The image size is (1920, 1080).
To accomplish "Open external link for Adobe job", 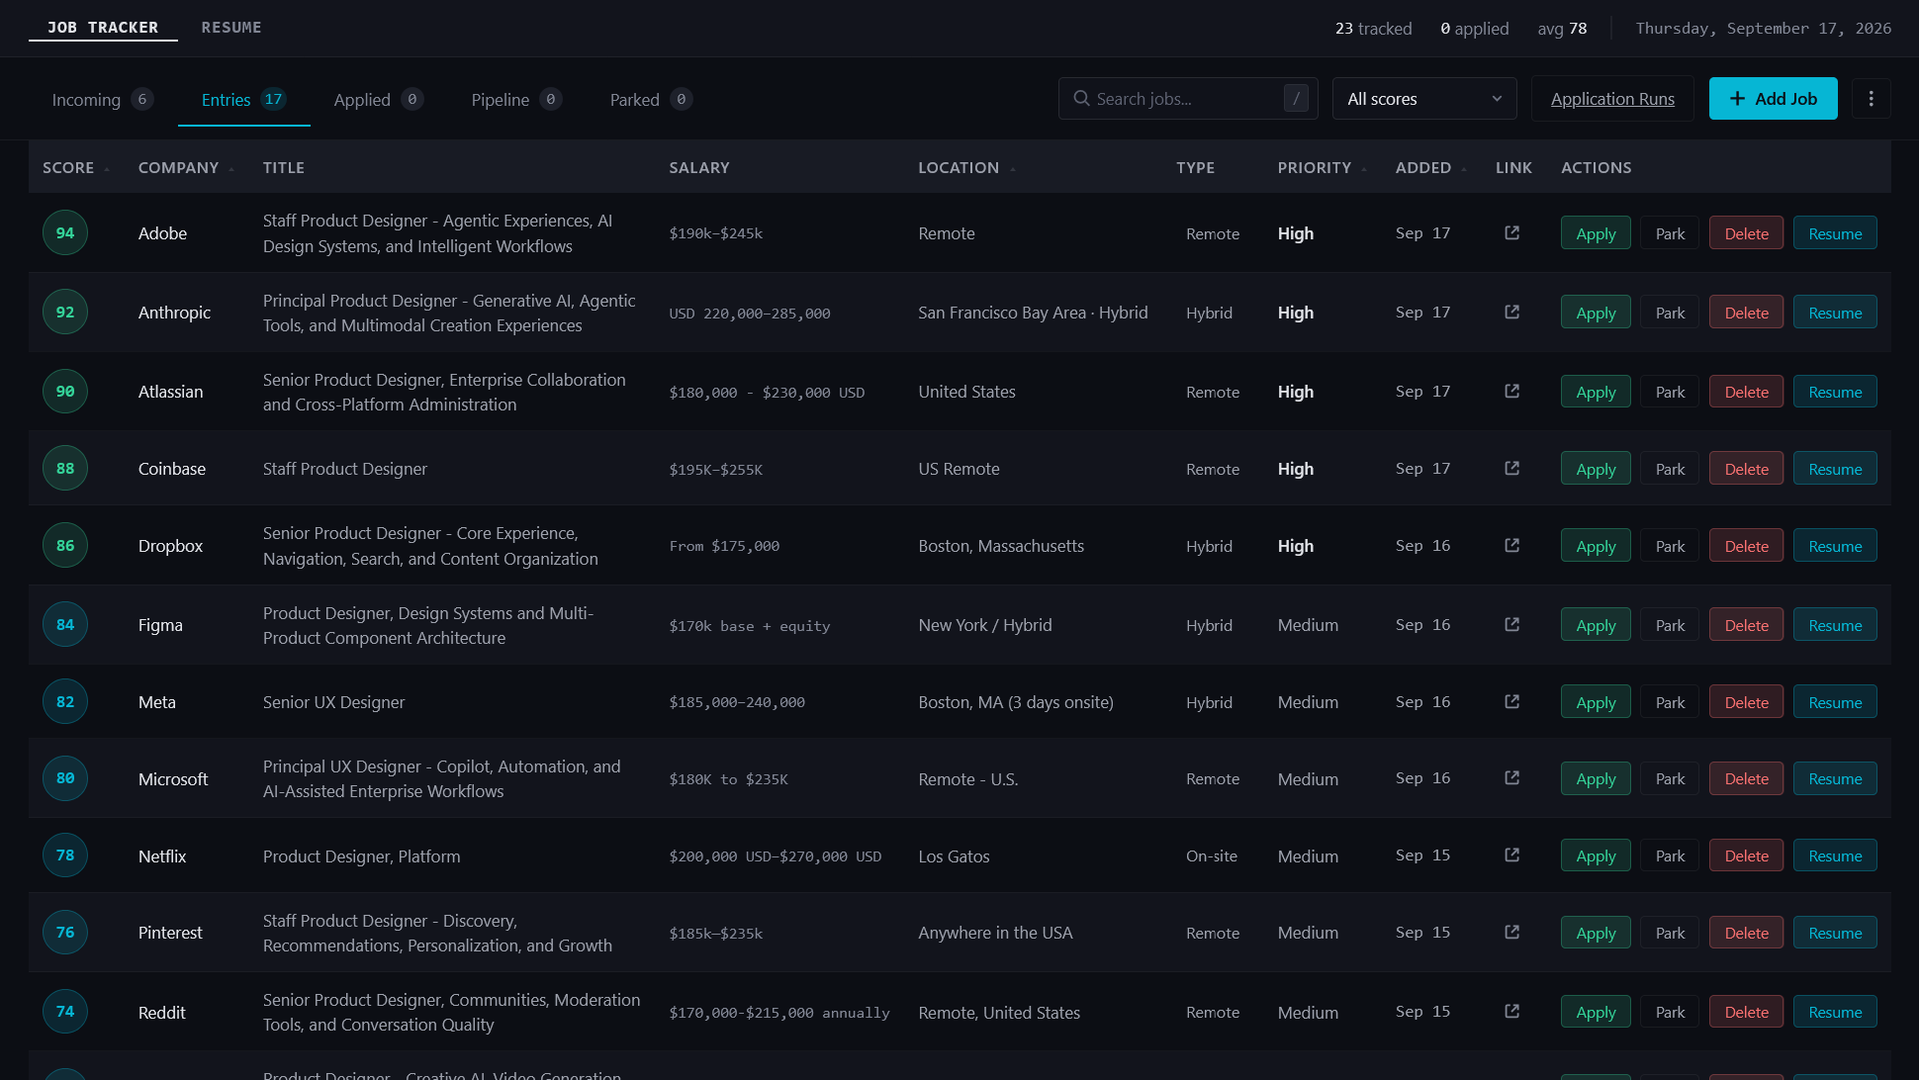I will 1512,233.
